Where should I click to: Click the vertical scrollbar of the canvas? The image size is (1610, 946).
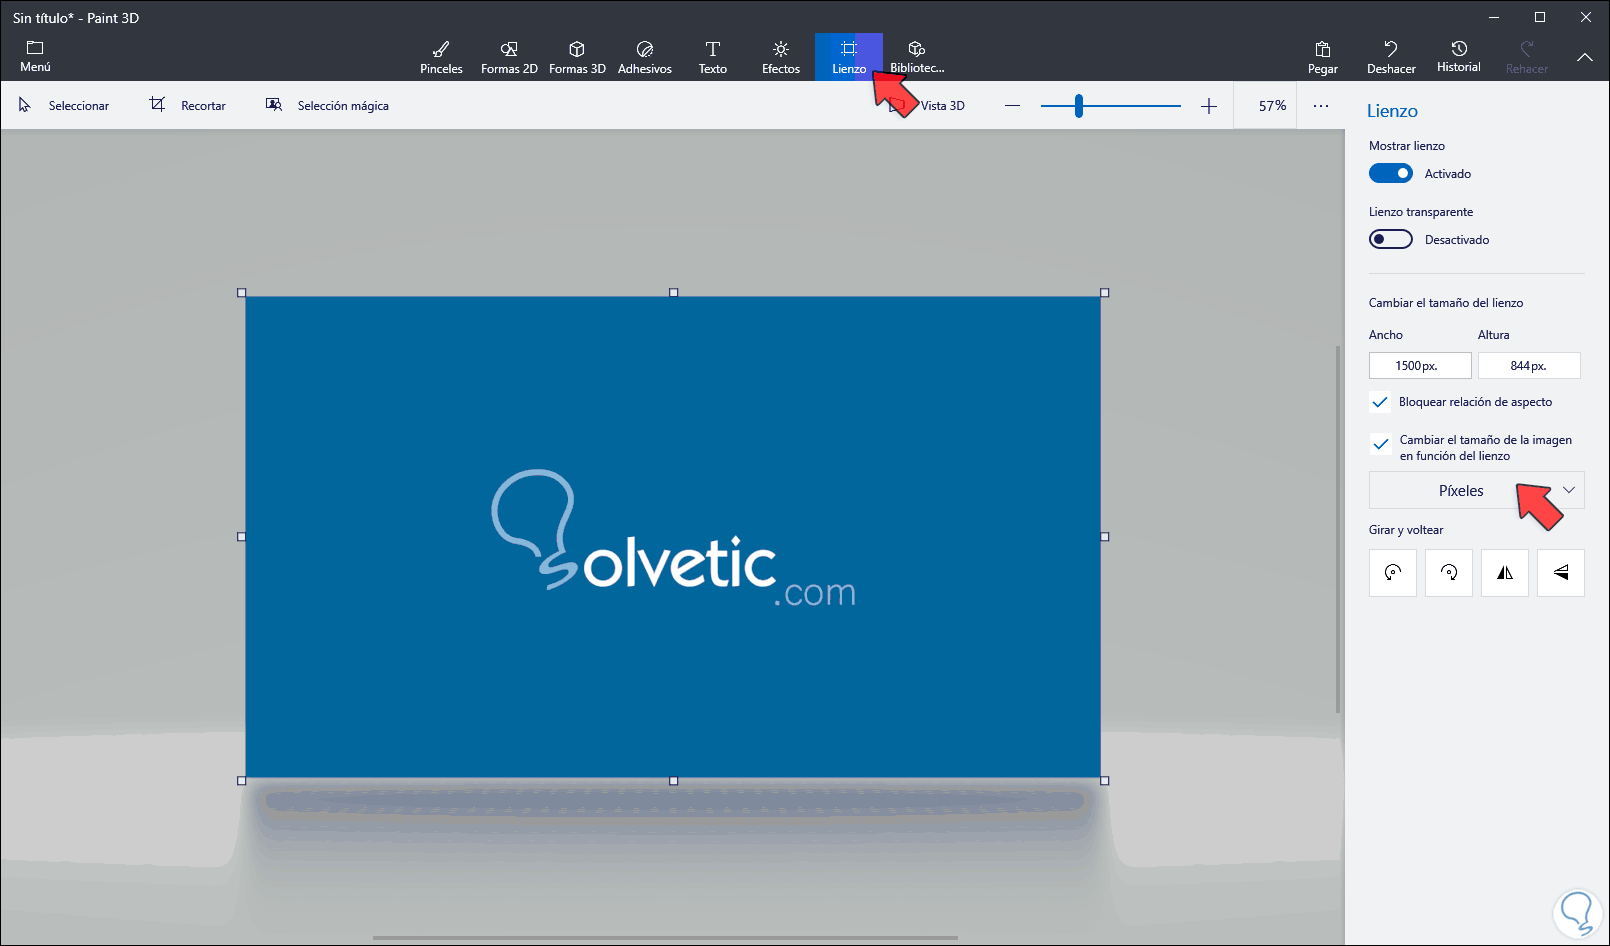coord(1338,529)
